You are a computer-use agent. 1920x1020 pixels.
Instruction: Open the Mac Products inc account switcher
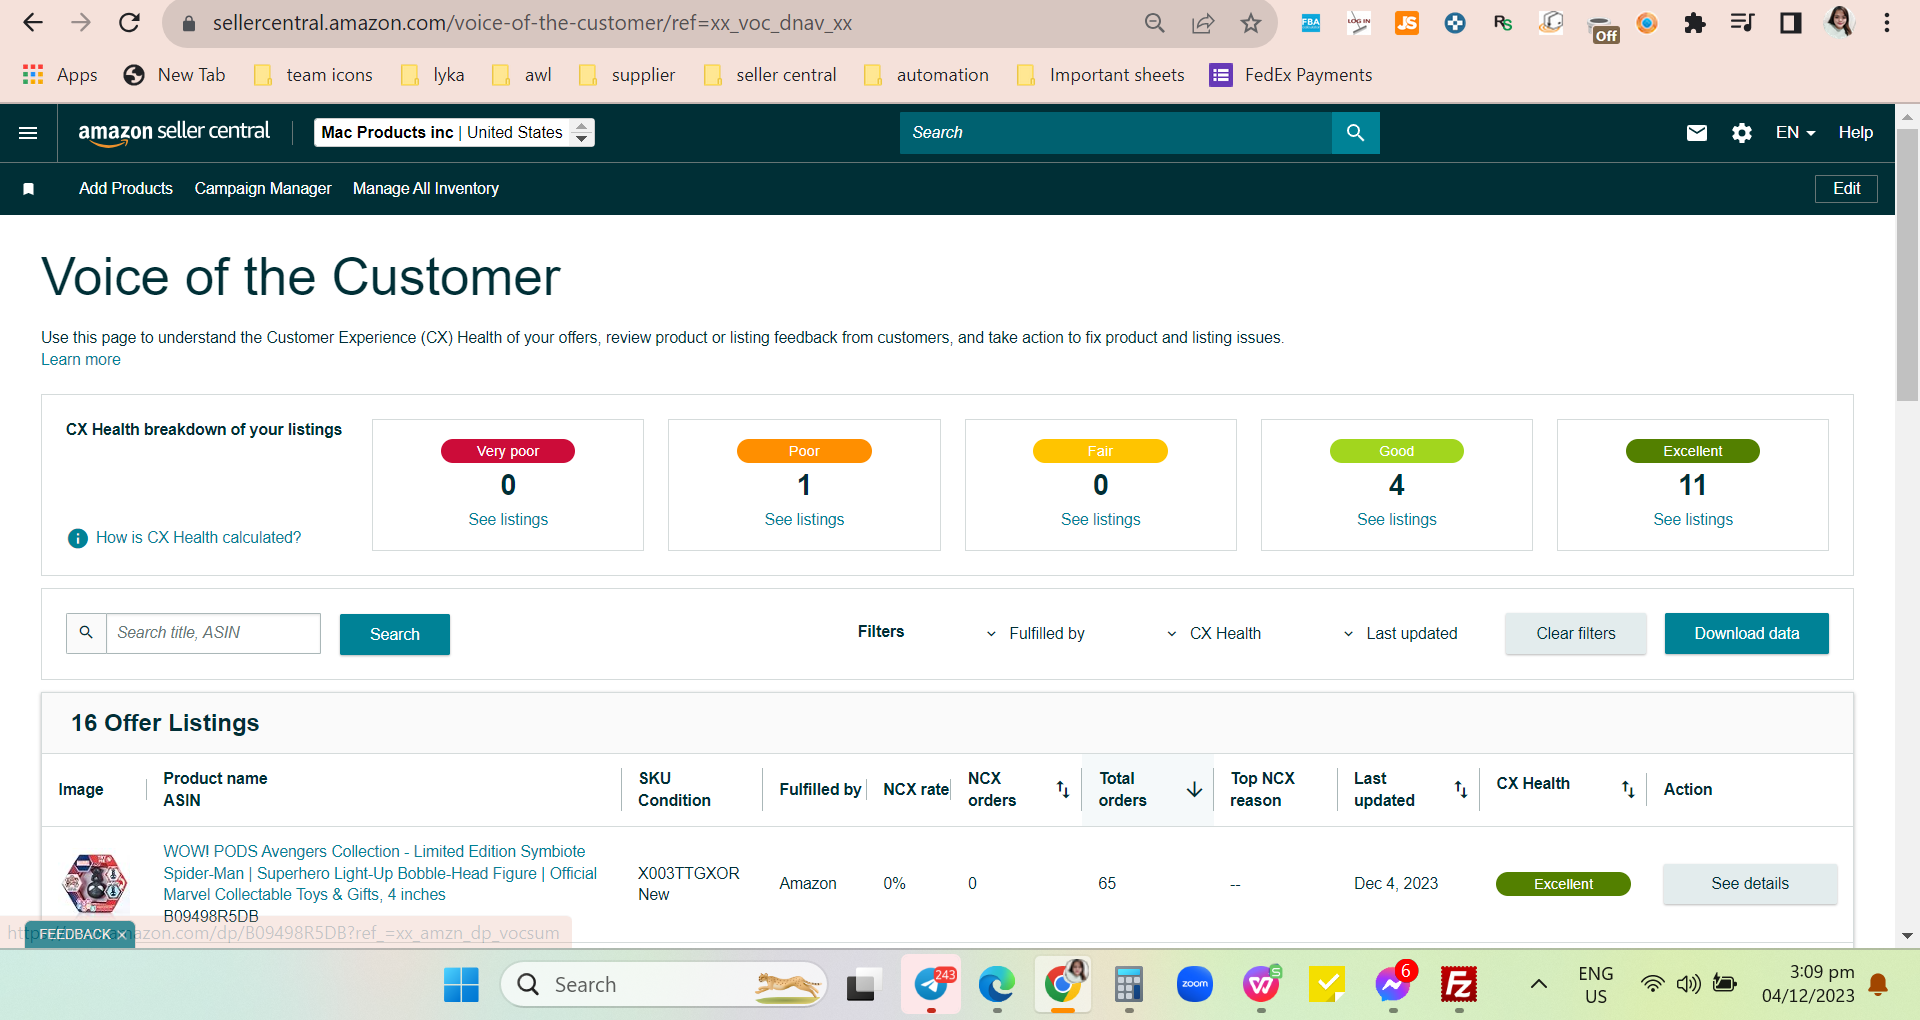click(x=454, y=133)
